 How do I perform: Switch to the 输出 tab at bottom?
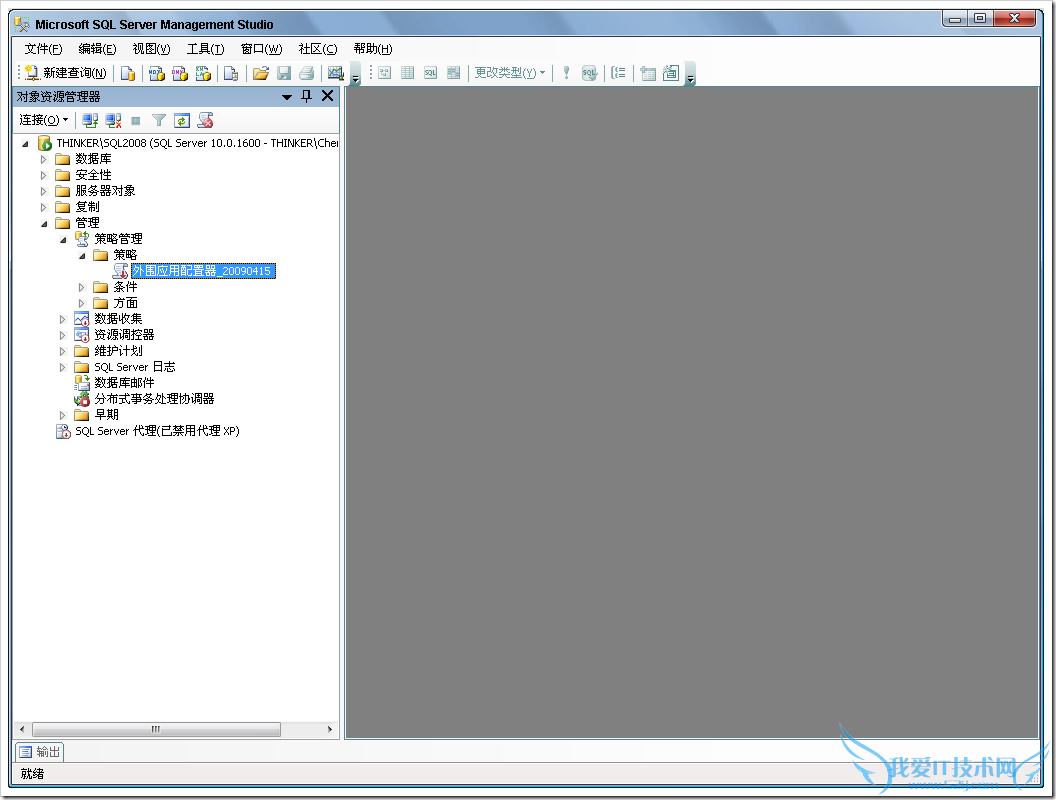point(40,752)
